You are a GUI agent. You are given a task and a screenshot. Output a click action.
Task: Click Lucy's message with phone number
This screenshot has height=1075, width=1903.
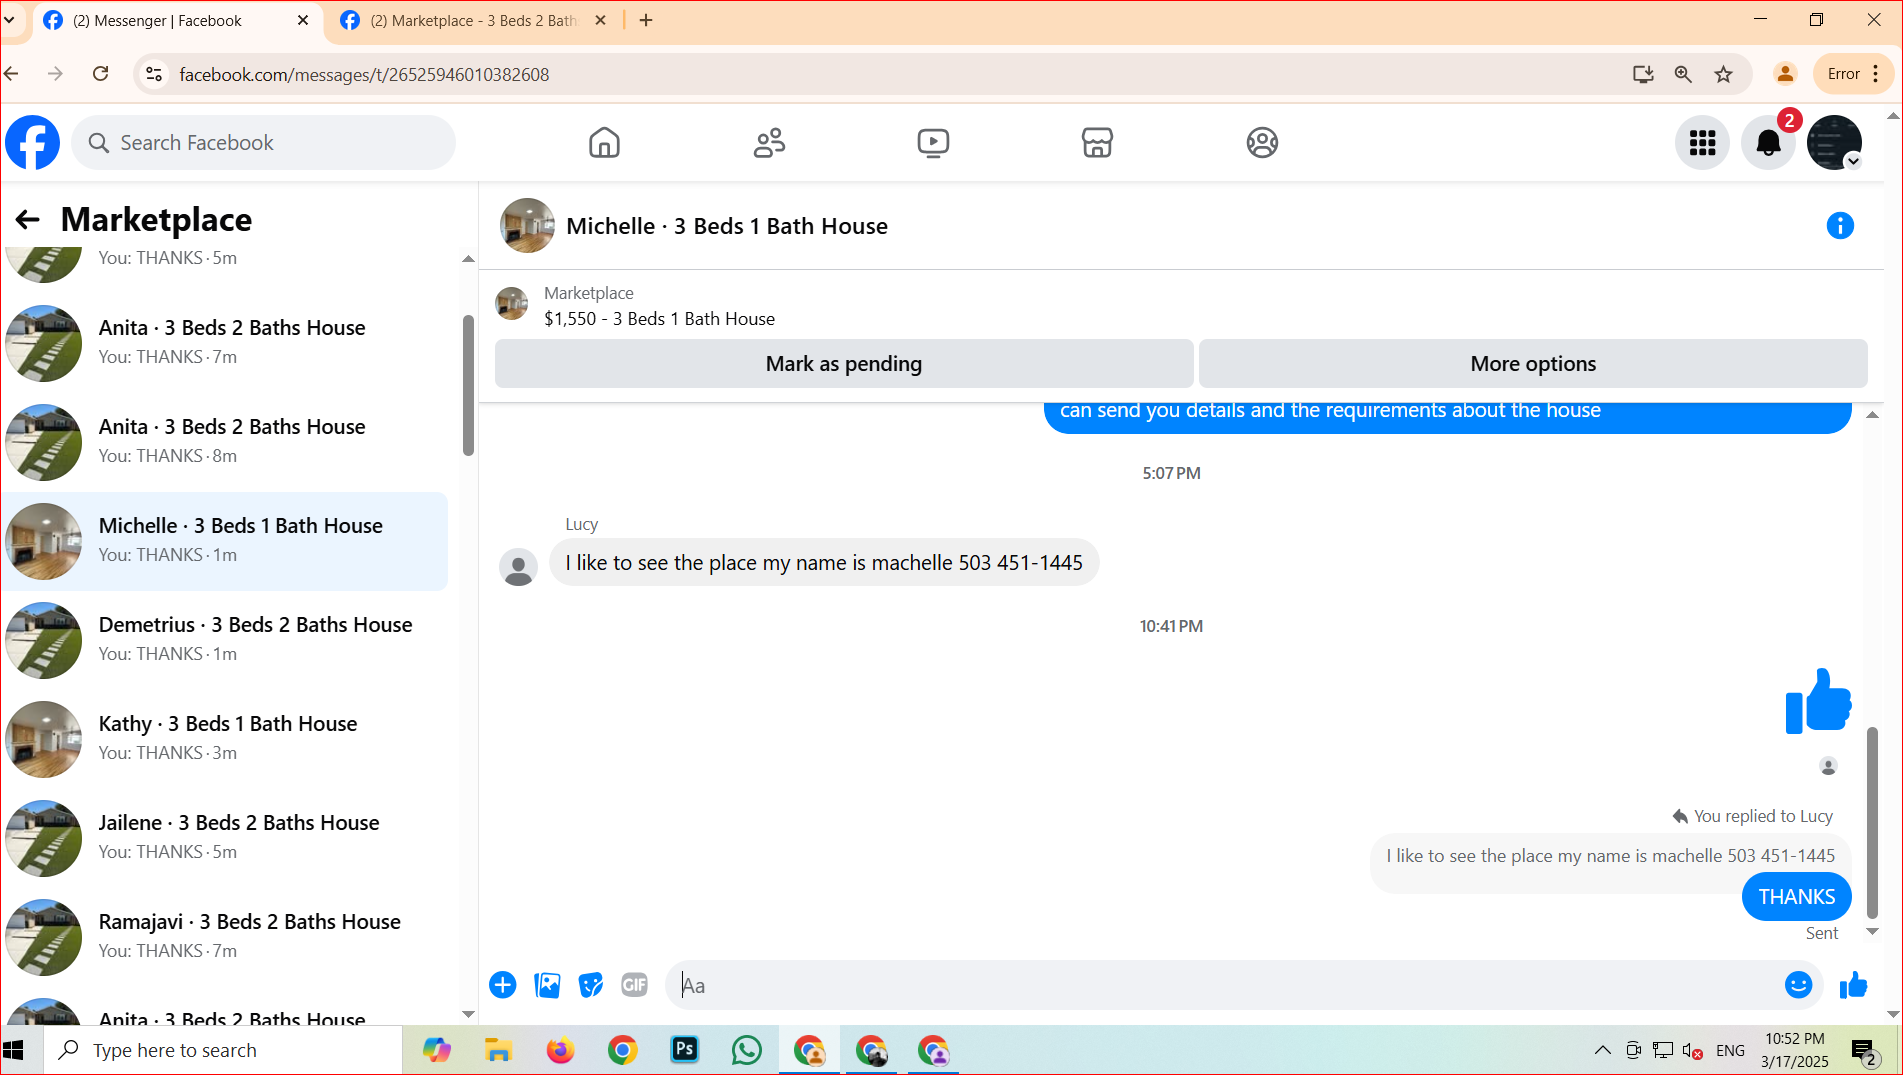click(824, 563)
